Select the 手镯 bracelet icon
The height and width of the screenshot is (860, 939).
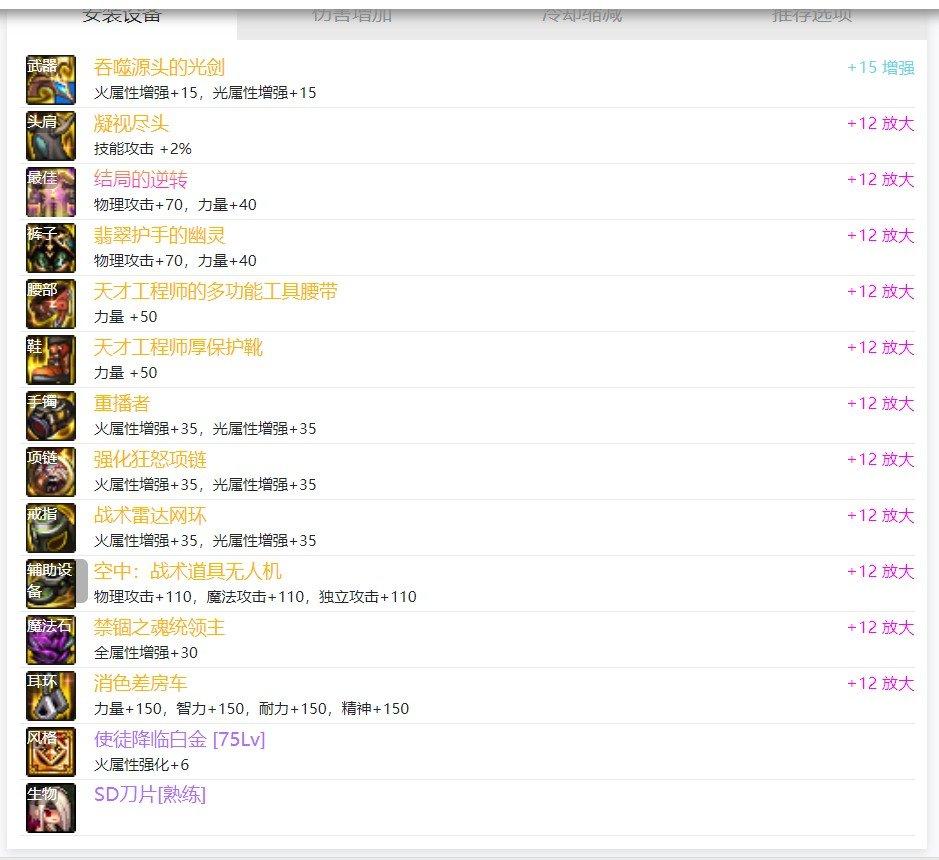[51, 417]
